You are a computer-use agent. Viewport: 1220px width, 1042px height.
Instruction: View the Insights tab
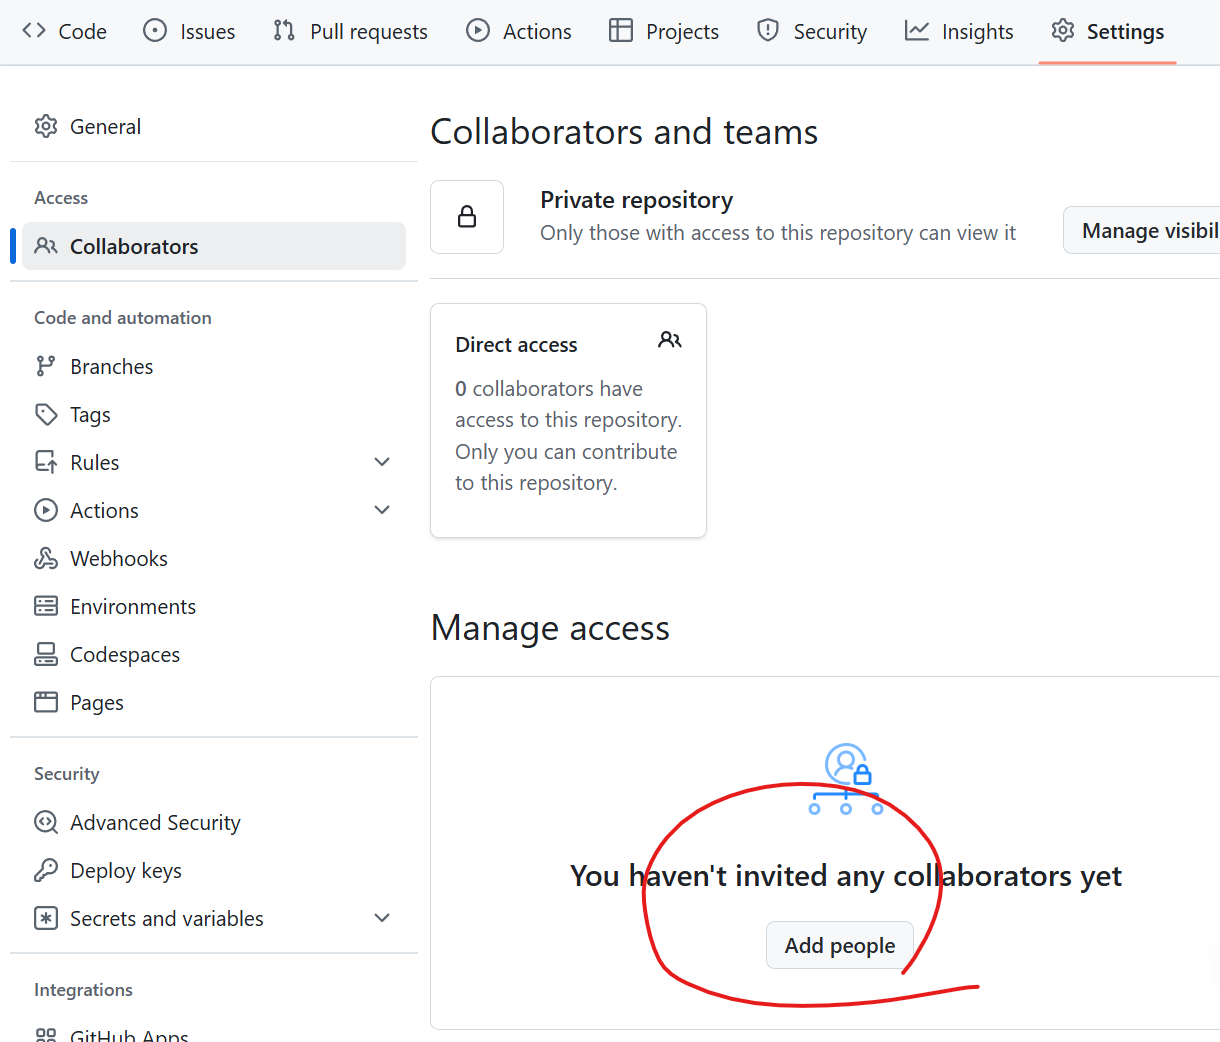[959, 31]
